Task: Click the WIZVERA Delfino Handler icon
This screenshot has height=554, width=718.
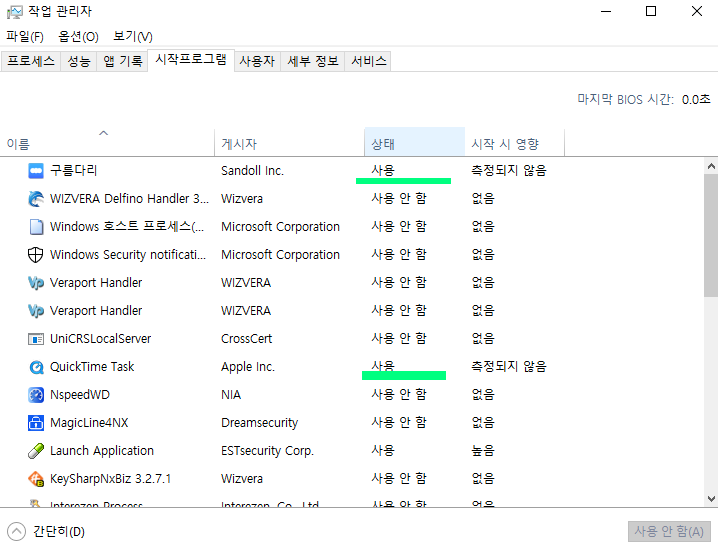Action: (36, 199)
